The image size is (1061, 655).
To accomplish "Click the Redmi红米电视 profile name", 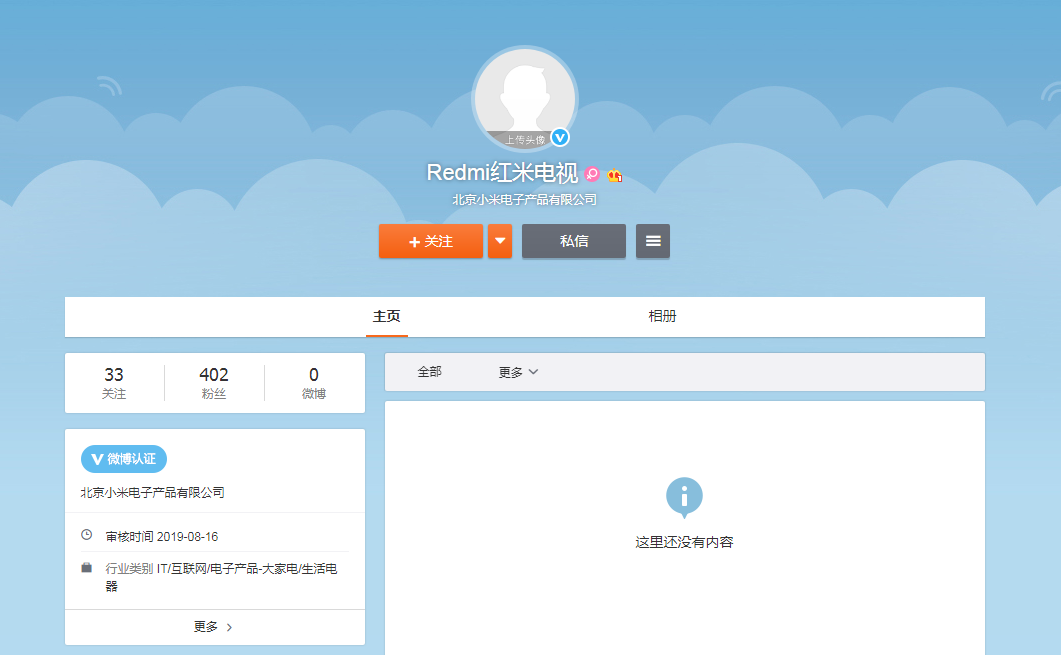I will 502,173.
